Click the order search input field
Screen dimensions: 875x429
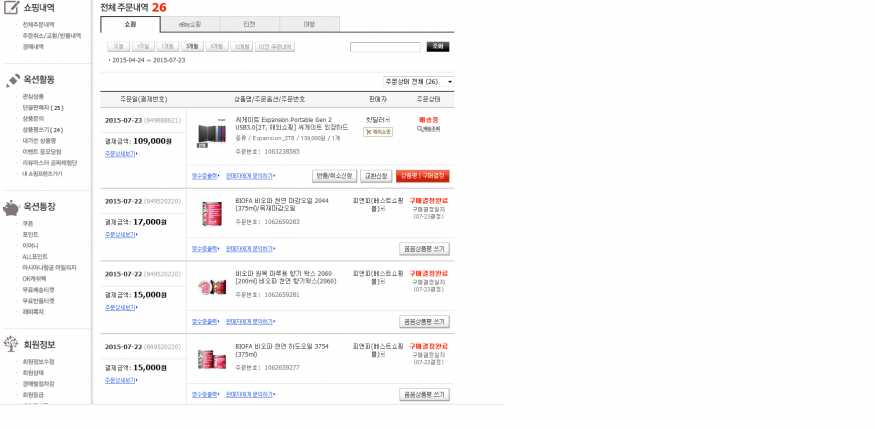[x=385, y=47]
